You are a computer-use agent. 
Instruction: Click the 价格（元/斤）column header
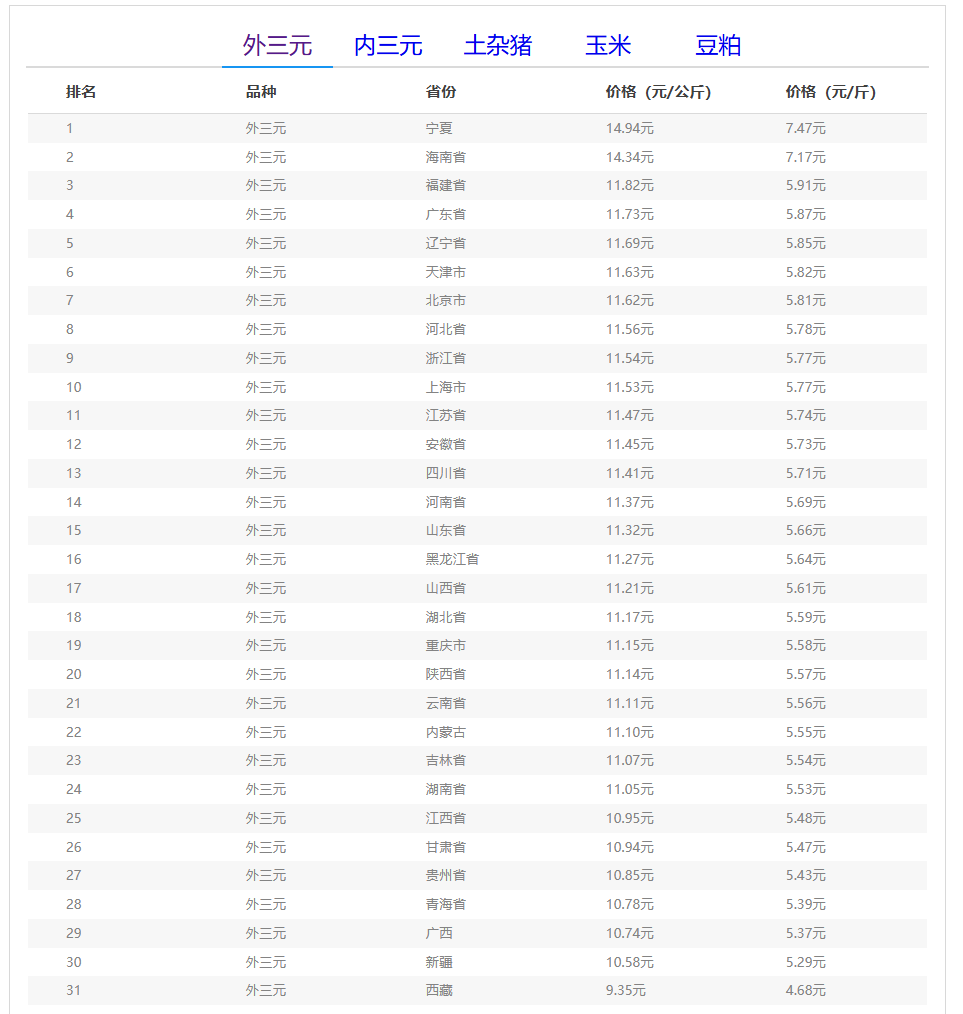[831, 92]
